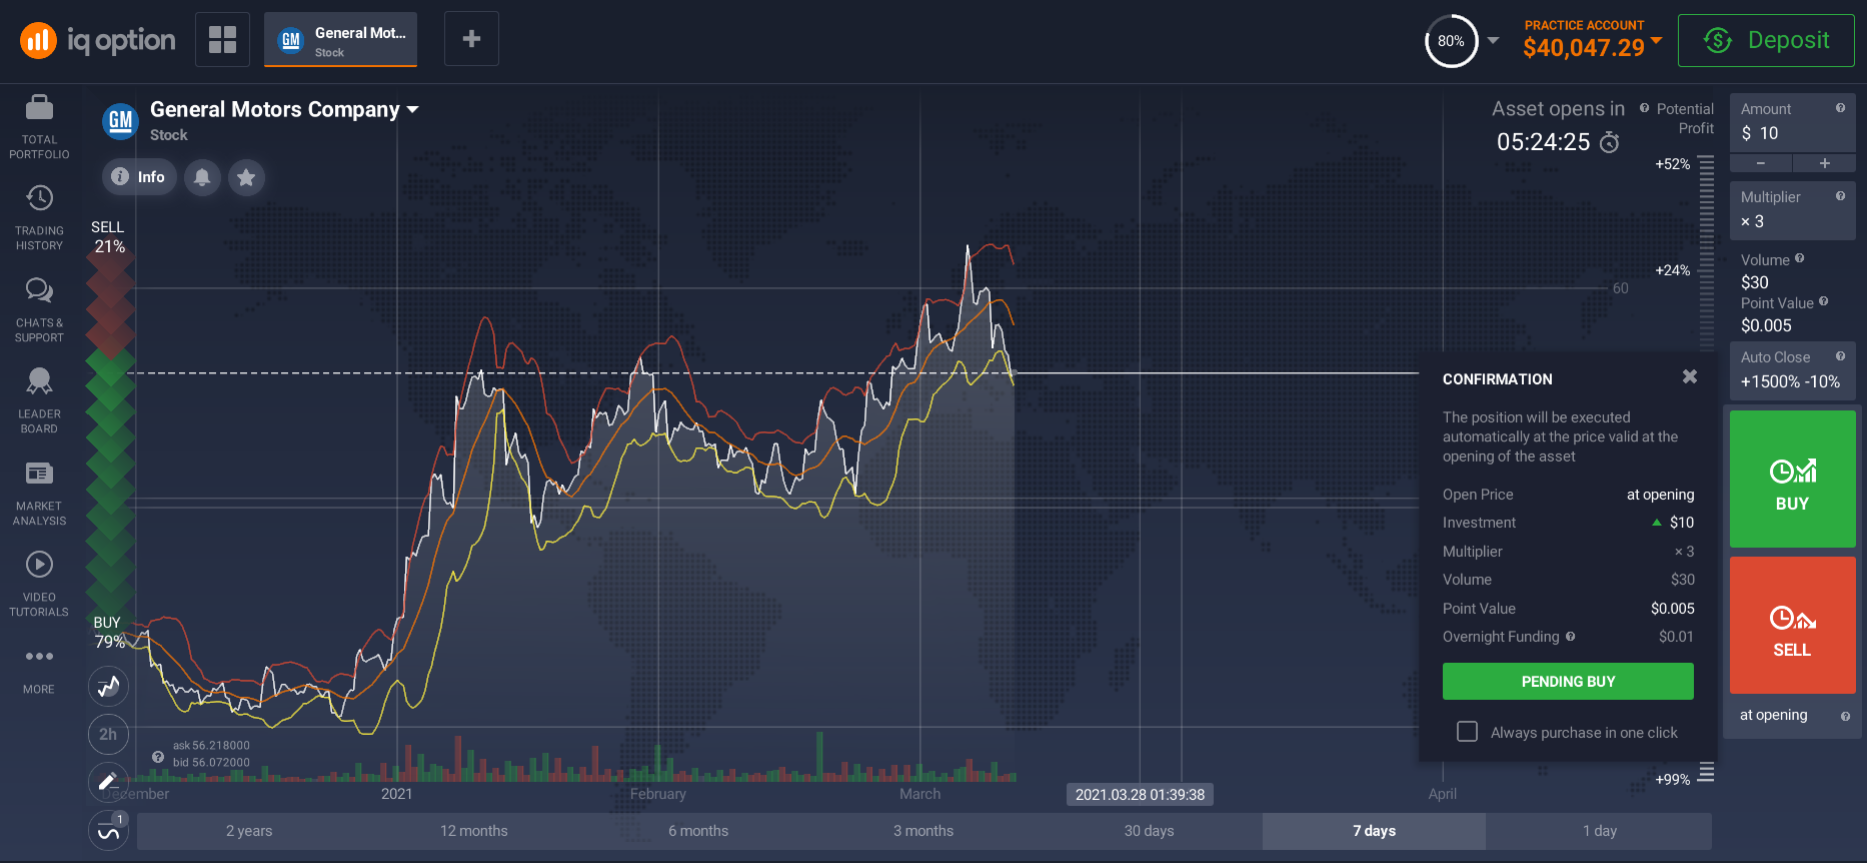Screen dimensions: 1867x863
Task: Increase amount with plus button
Action: click(x=1824, y=163)
